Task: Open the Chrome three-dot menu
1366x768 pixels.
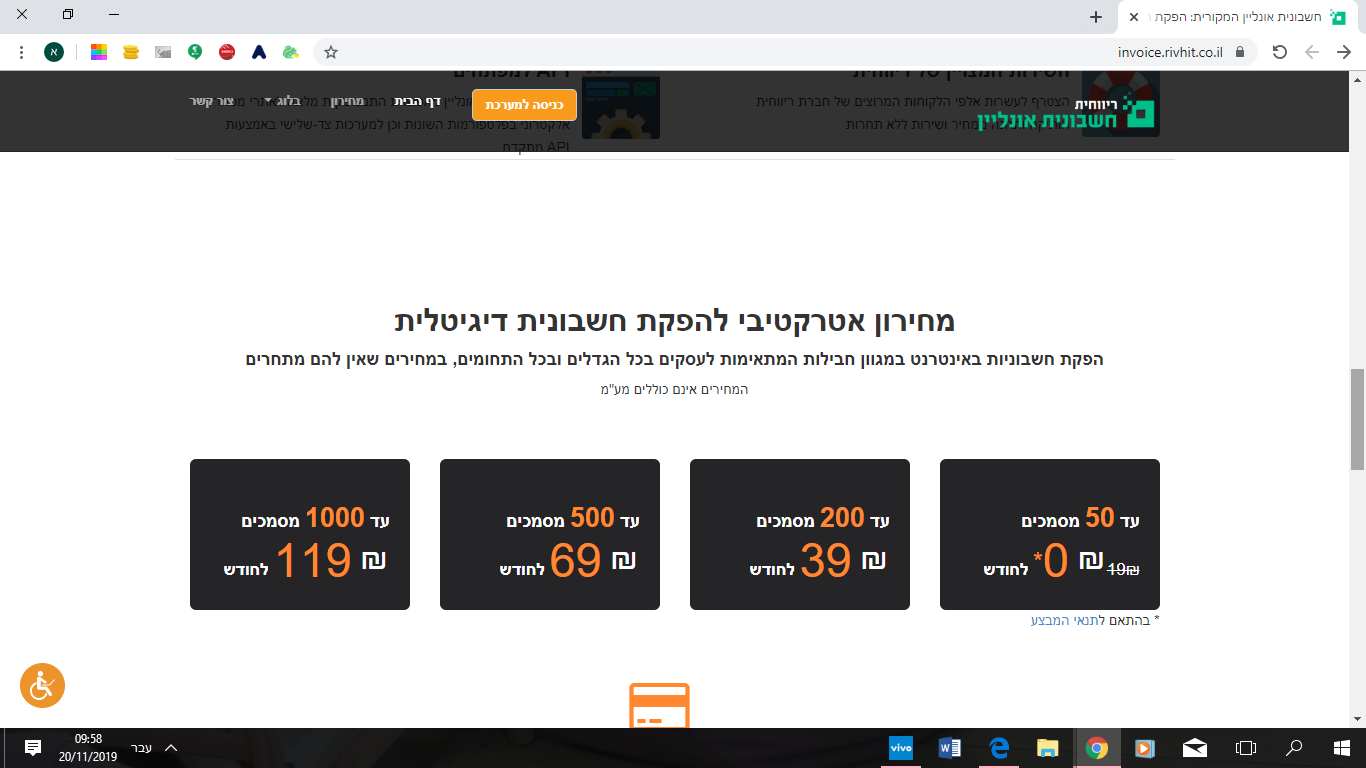Action: point(22,52)
